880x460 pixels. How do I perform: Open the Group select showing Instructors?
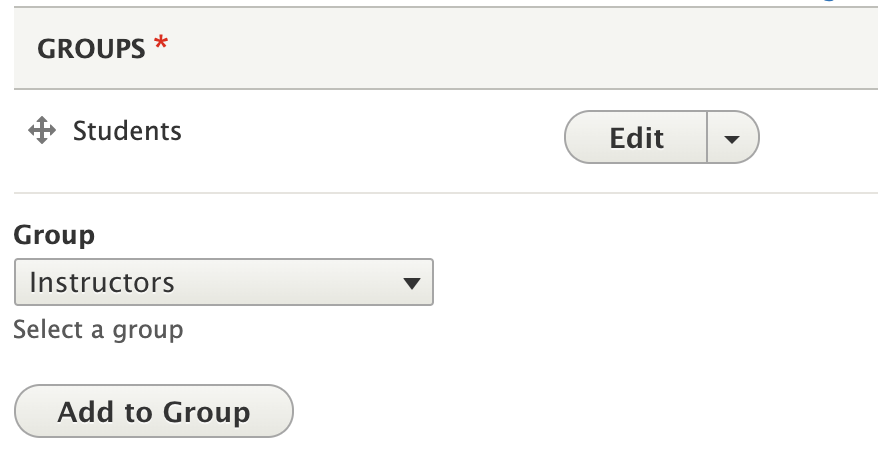coord(224,282)
